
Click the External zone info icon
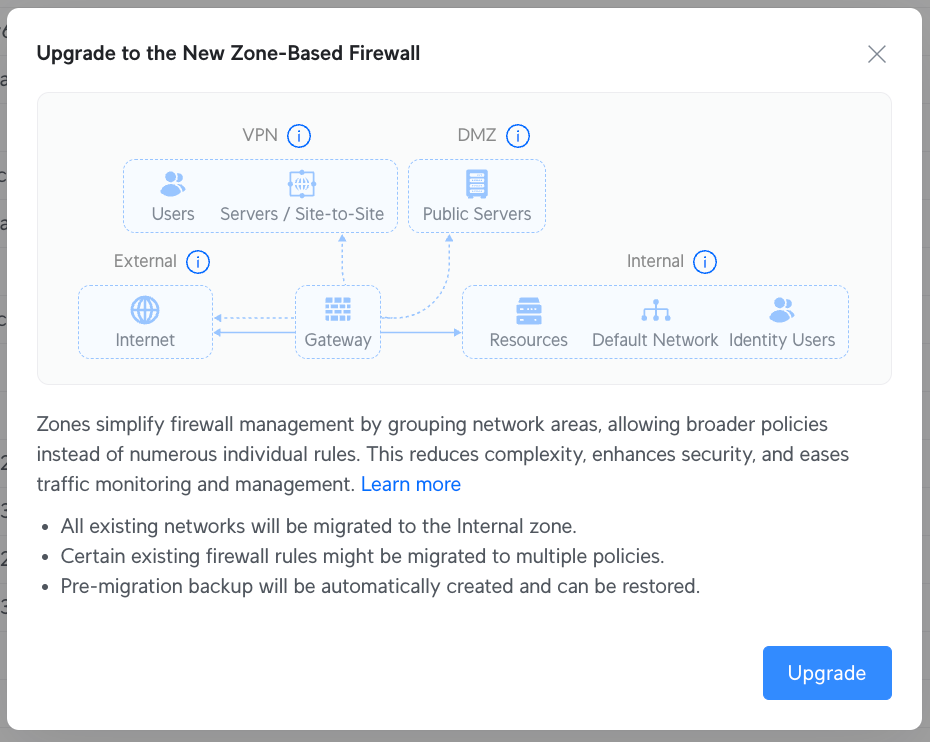coord(198,261)
